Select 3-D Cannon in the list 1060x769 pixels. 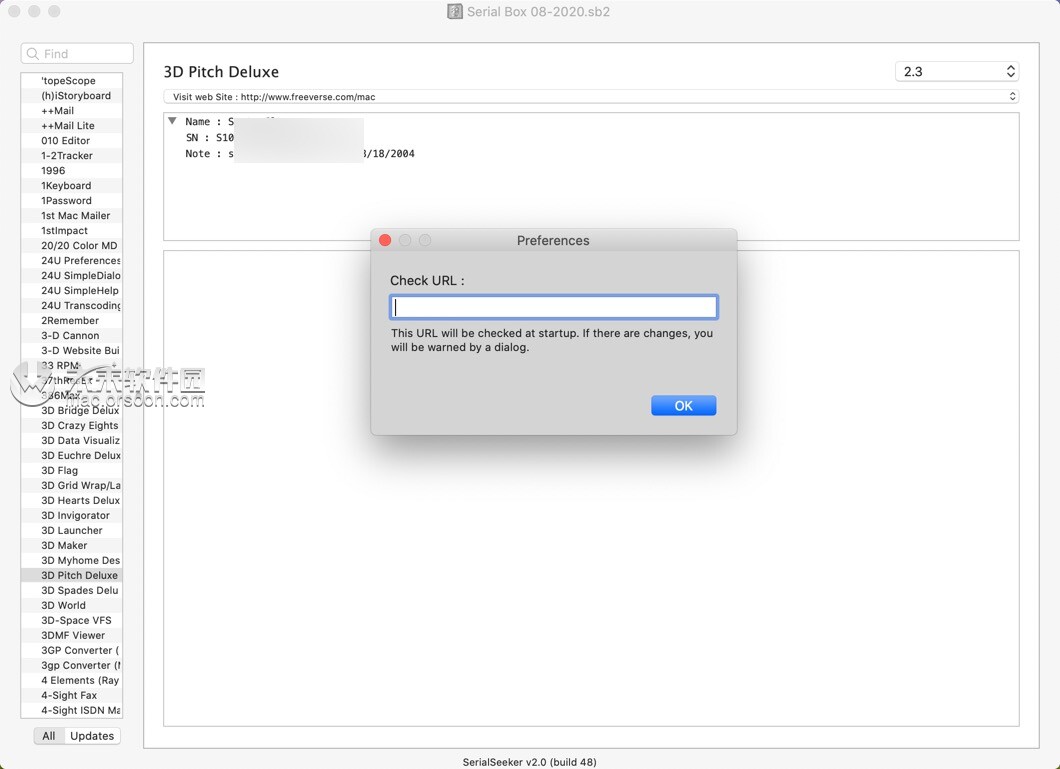pyautogui.click(x=72, y=335)
